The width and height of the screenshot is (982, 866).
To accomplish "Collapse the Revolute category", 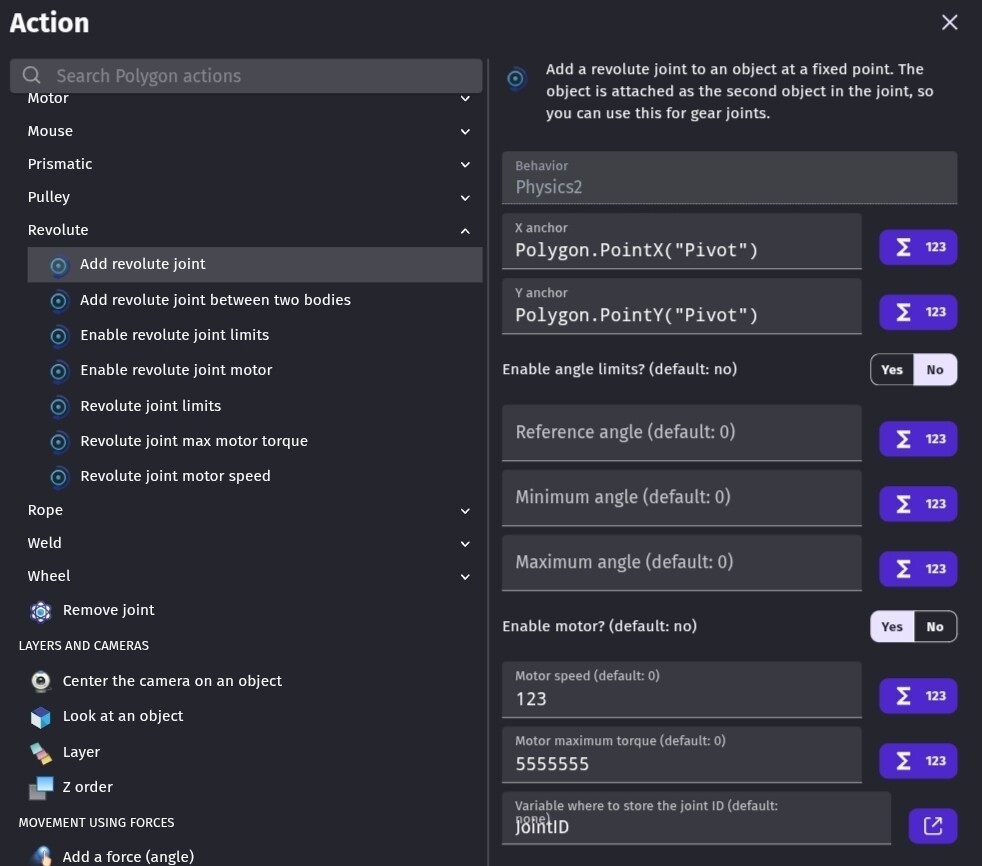I will [x=465, y=231].
